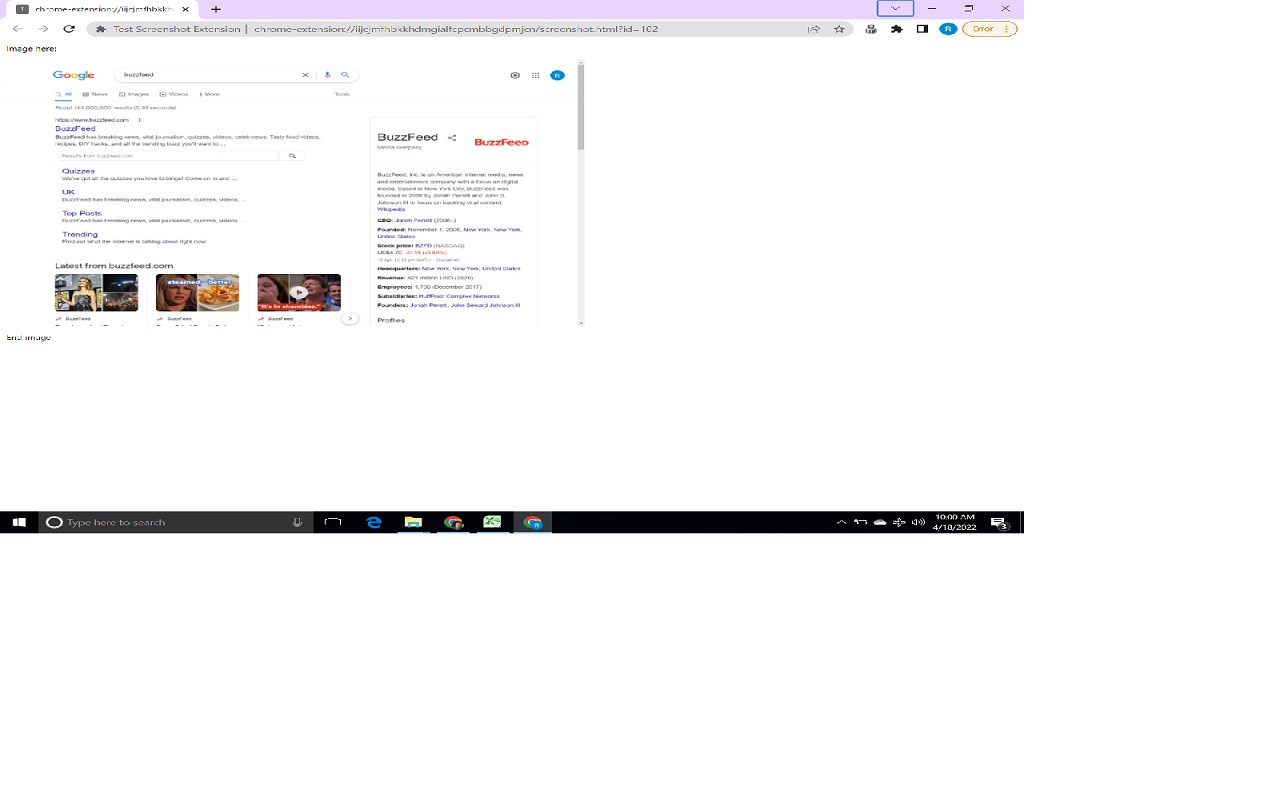This screenshot has width=1280, height=800.
Task: Open the BZFD stock ticker link
Action: click(x=423, y=245)
